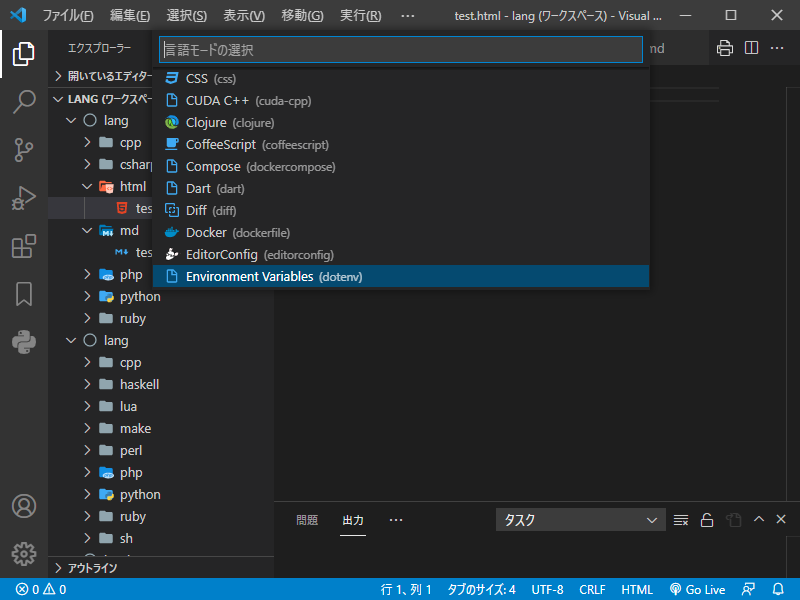Open the Search view in activity bar
Viewport: 800px width, 600px height.
23,102
